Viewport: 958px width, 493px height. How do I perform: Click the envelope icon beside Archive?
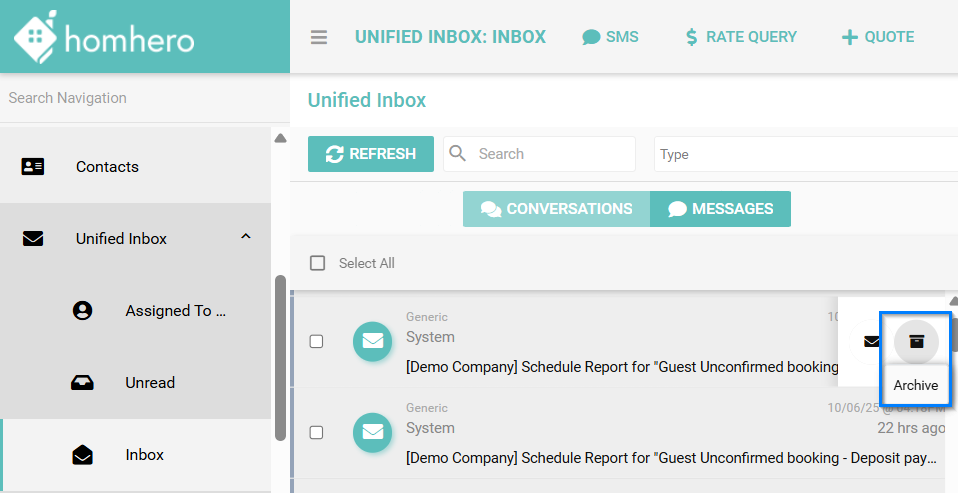tap(871, 341)
